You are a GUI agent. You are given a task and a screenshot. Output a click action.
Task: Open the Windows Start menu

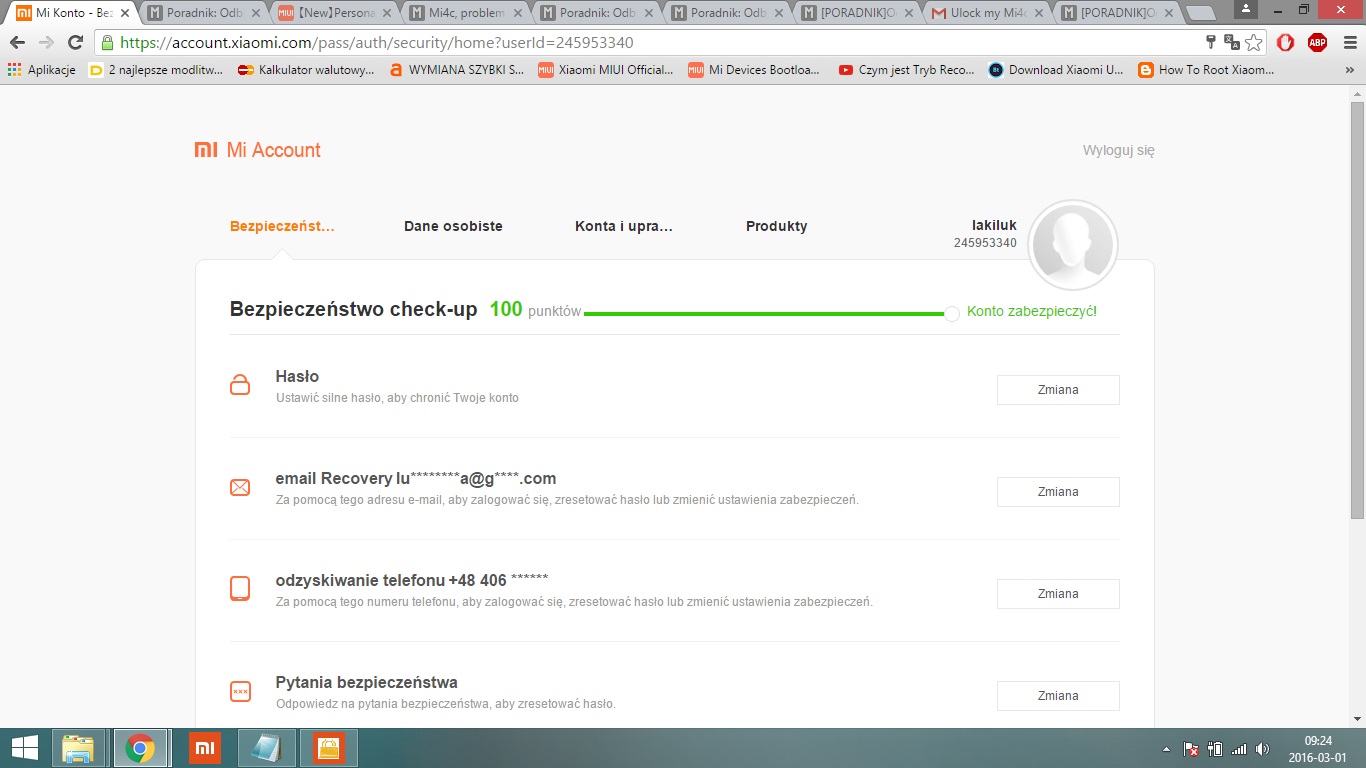24,748
